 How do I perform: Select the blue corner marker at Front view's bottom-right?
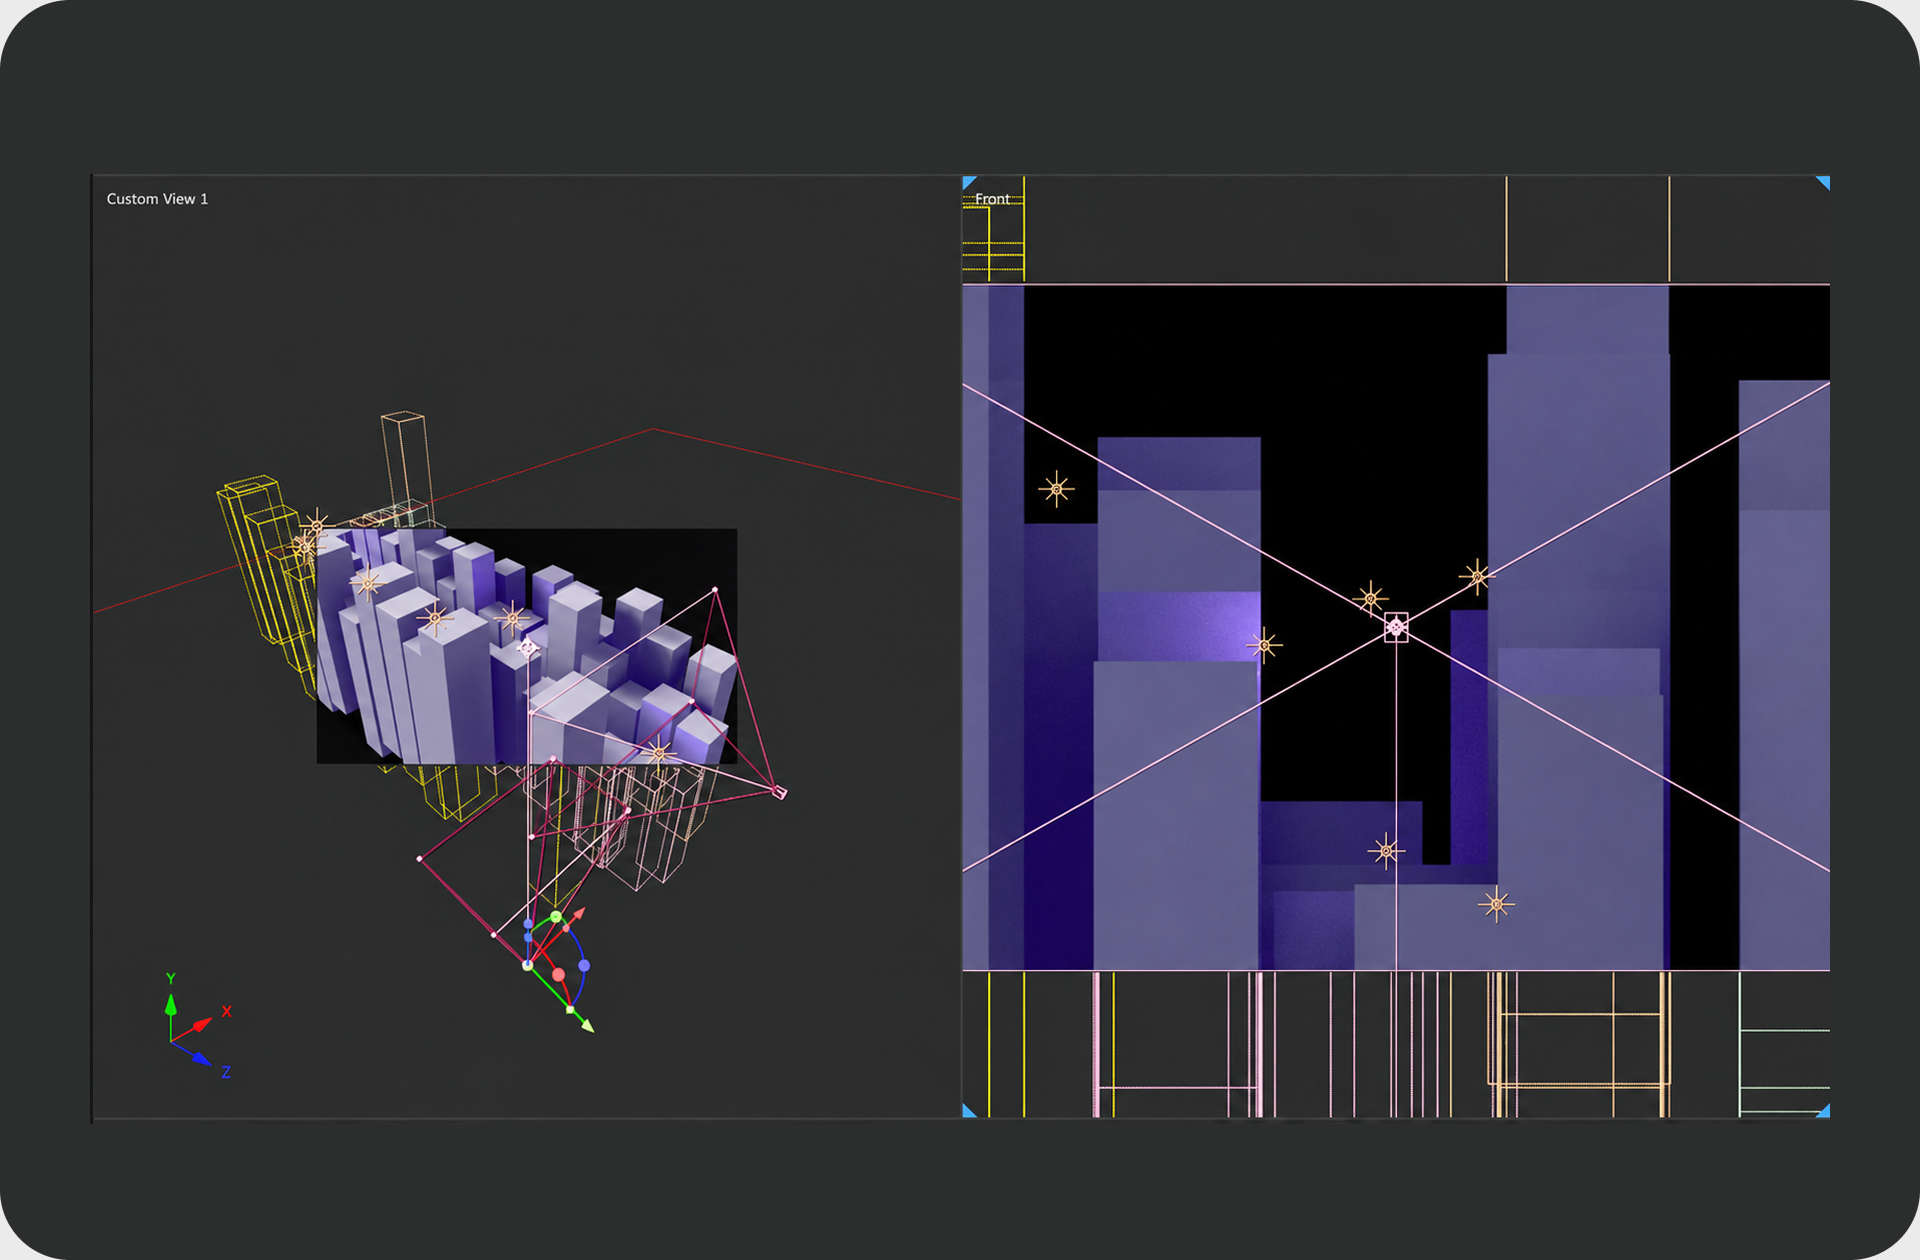tap(1824, 1111)
